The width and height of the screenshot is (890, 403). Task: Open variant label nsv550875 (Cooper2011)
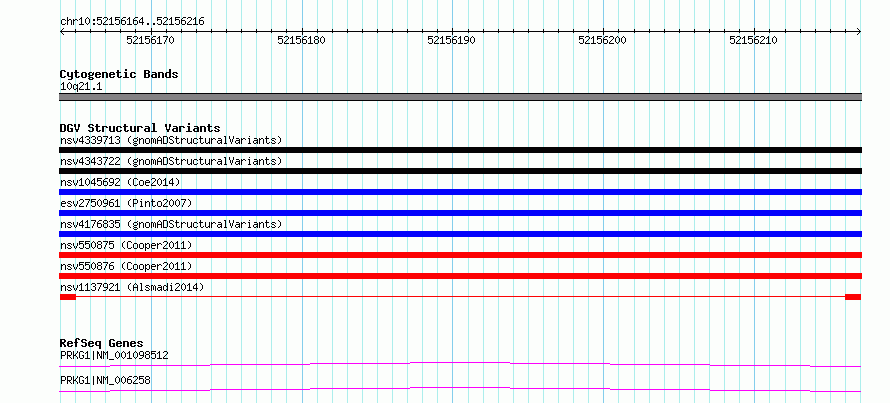click(126, 245)
